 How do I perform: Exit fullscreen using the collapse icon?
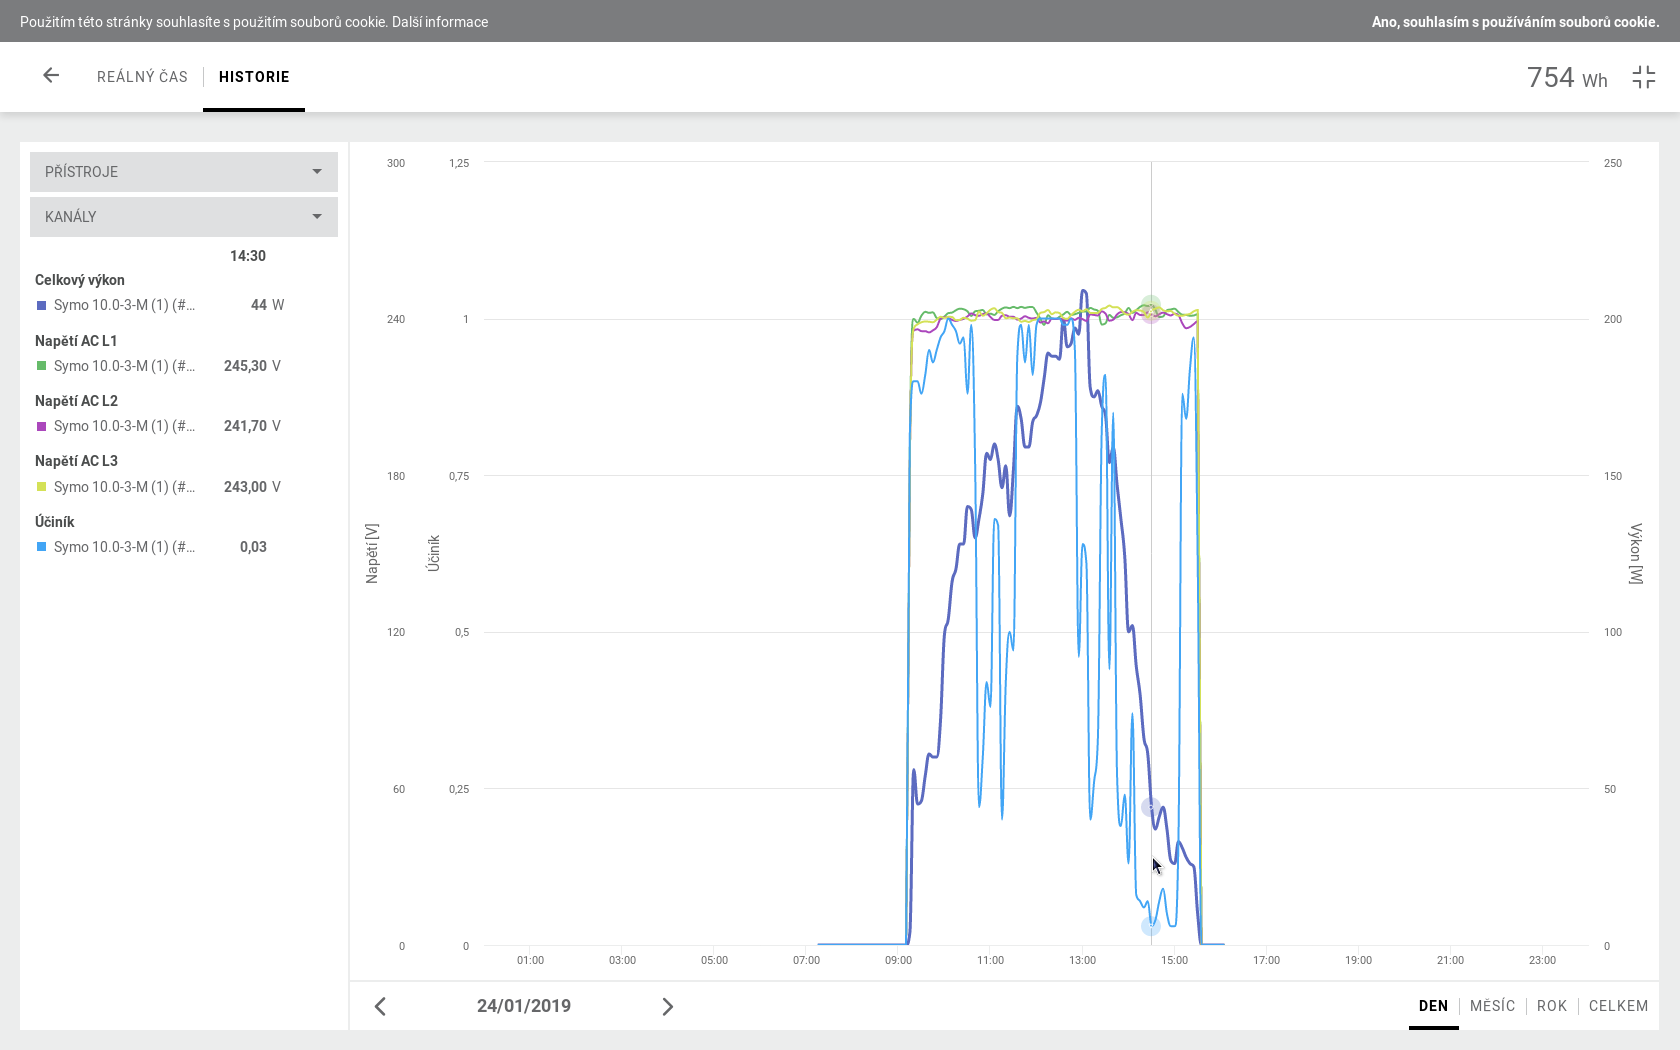coord(1643,77)
